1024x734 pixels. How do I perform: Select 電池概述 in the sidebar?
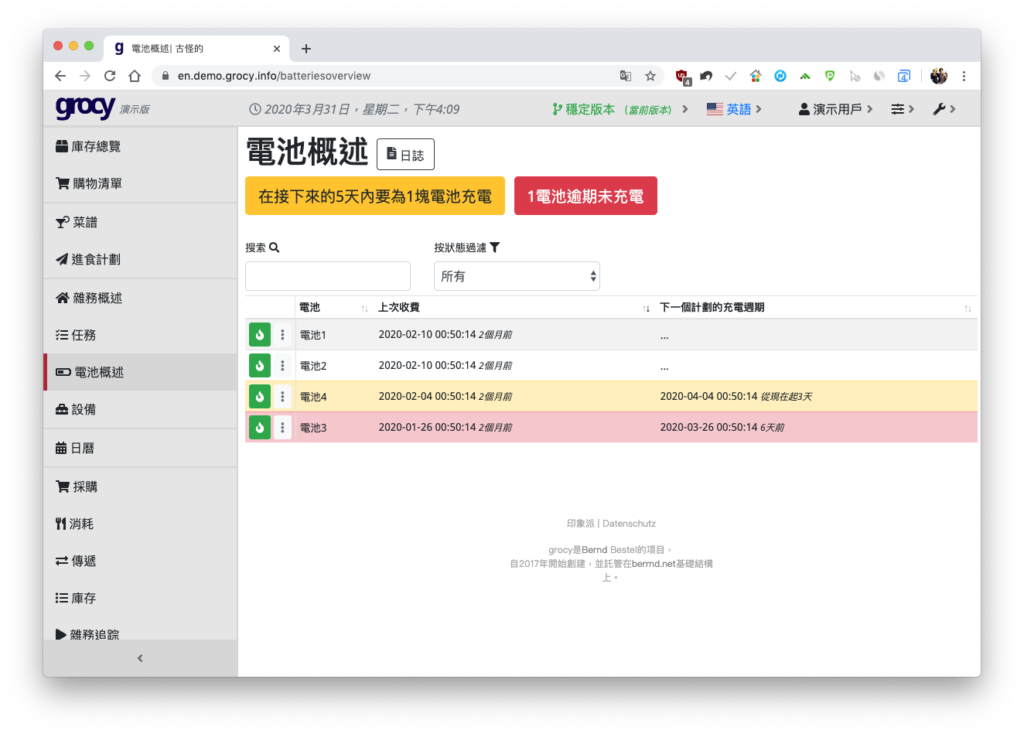(x=140, y=372)
